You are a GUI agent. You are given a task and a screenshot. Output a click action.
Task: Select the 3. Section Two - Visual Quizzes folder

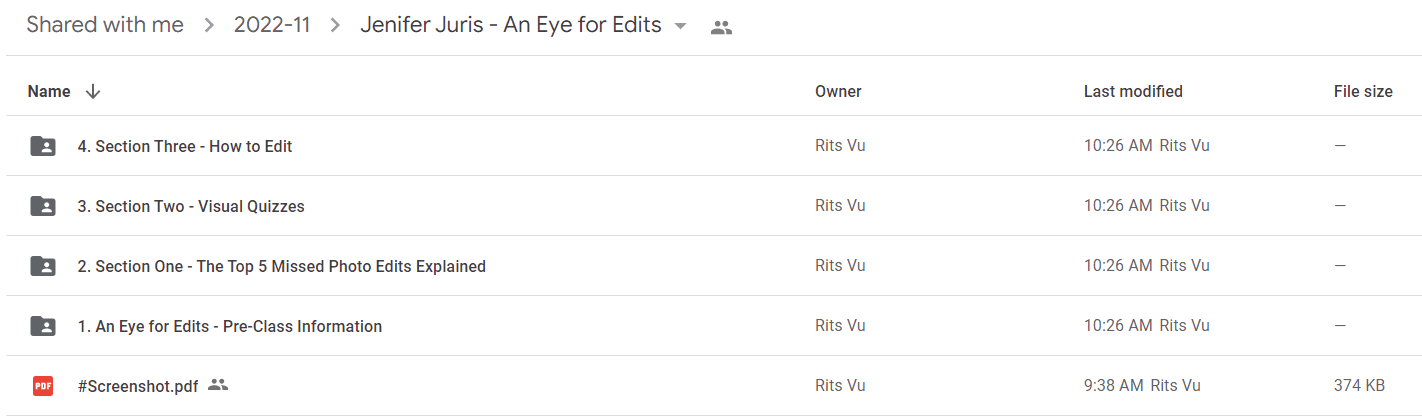click(711, 206)
